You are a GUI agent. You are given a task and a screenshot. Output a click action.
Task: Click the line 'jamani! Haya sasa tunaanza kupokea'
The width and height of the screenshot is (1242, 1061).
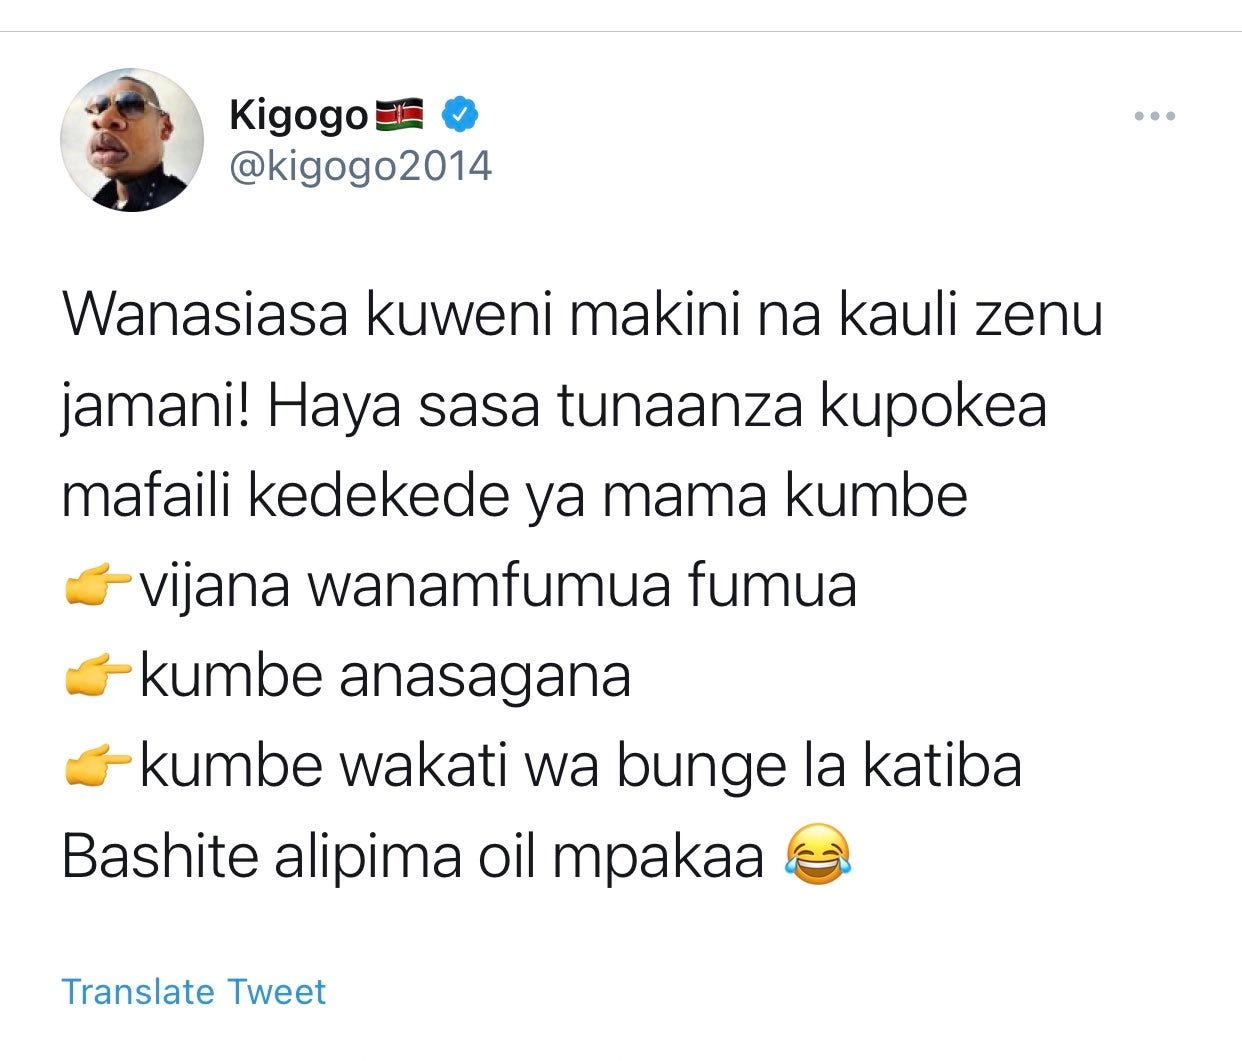(554, 407)
